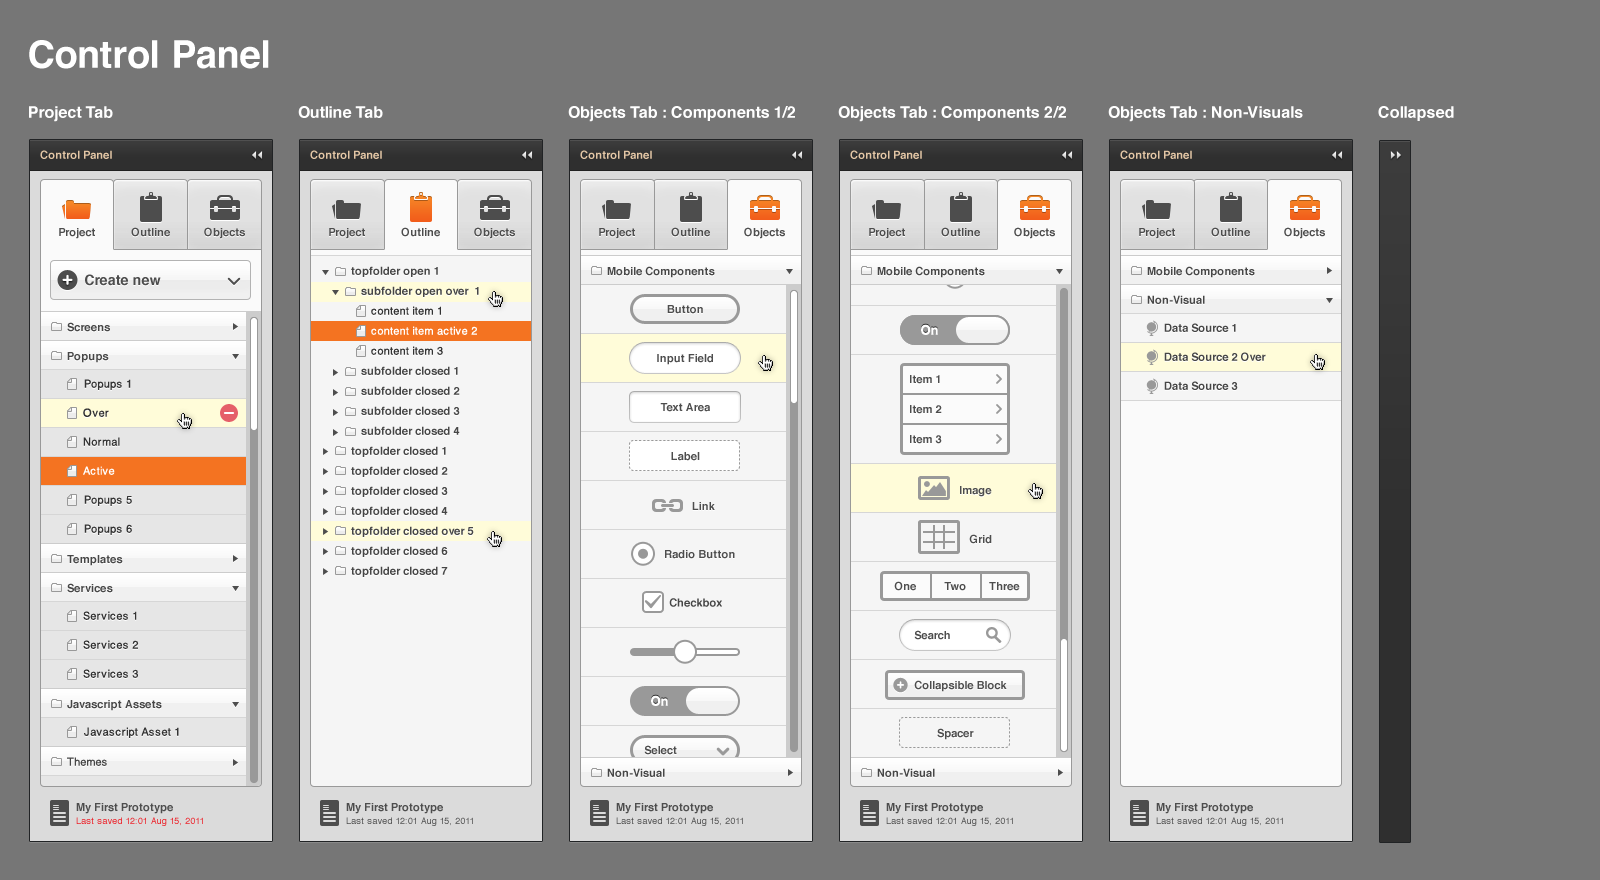This screenshot has height=880, width=1600.
Task: Click the Data Source 3 bulb icon
Action: coord(1152,386)
